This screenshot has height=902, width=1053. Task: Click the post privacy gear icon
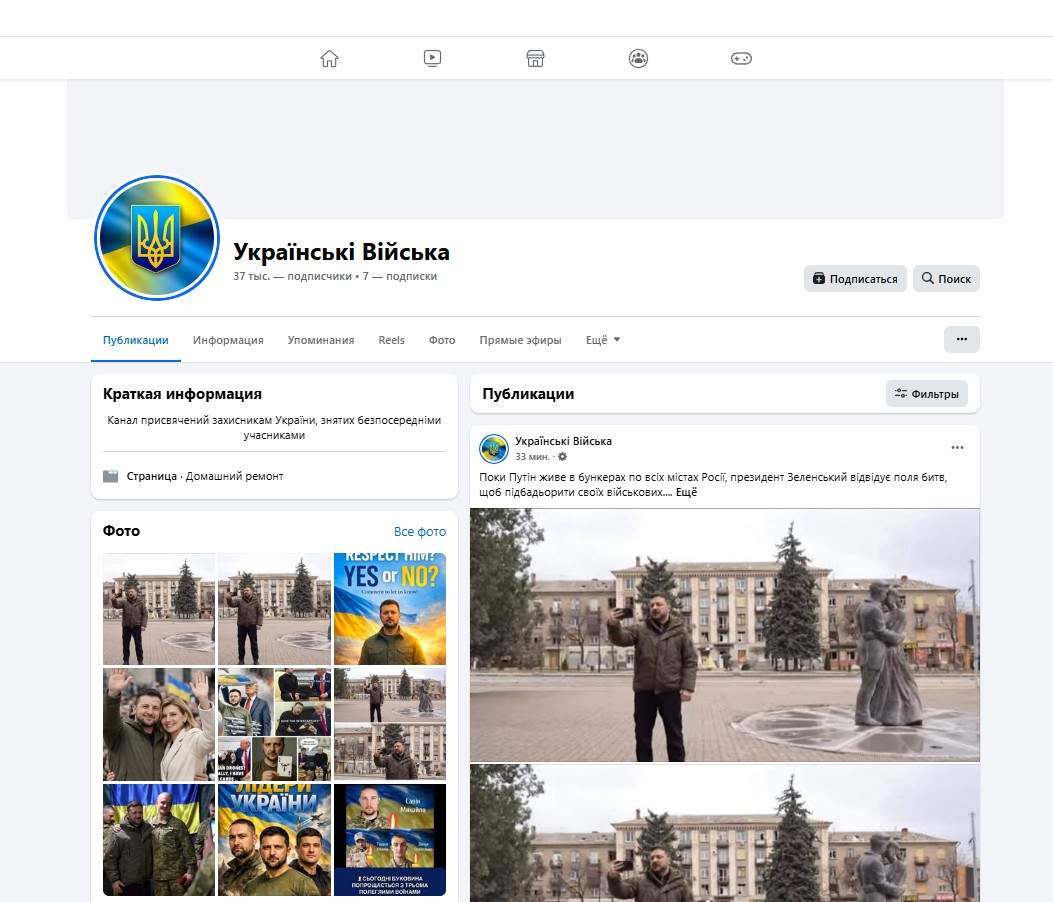562,457
